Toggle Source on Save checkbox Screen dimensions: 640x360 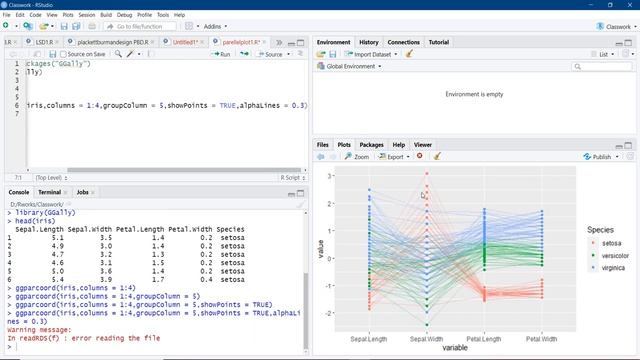click(x=63, y=54)
